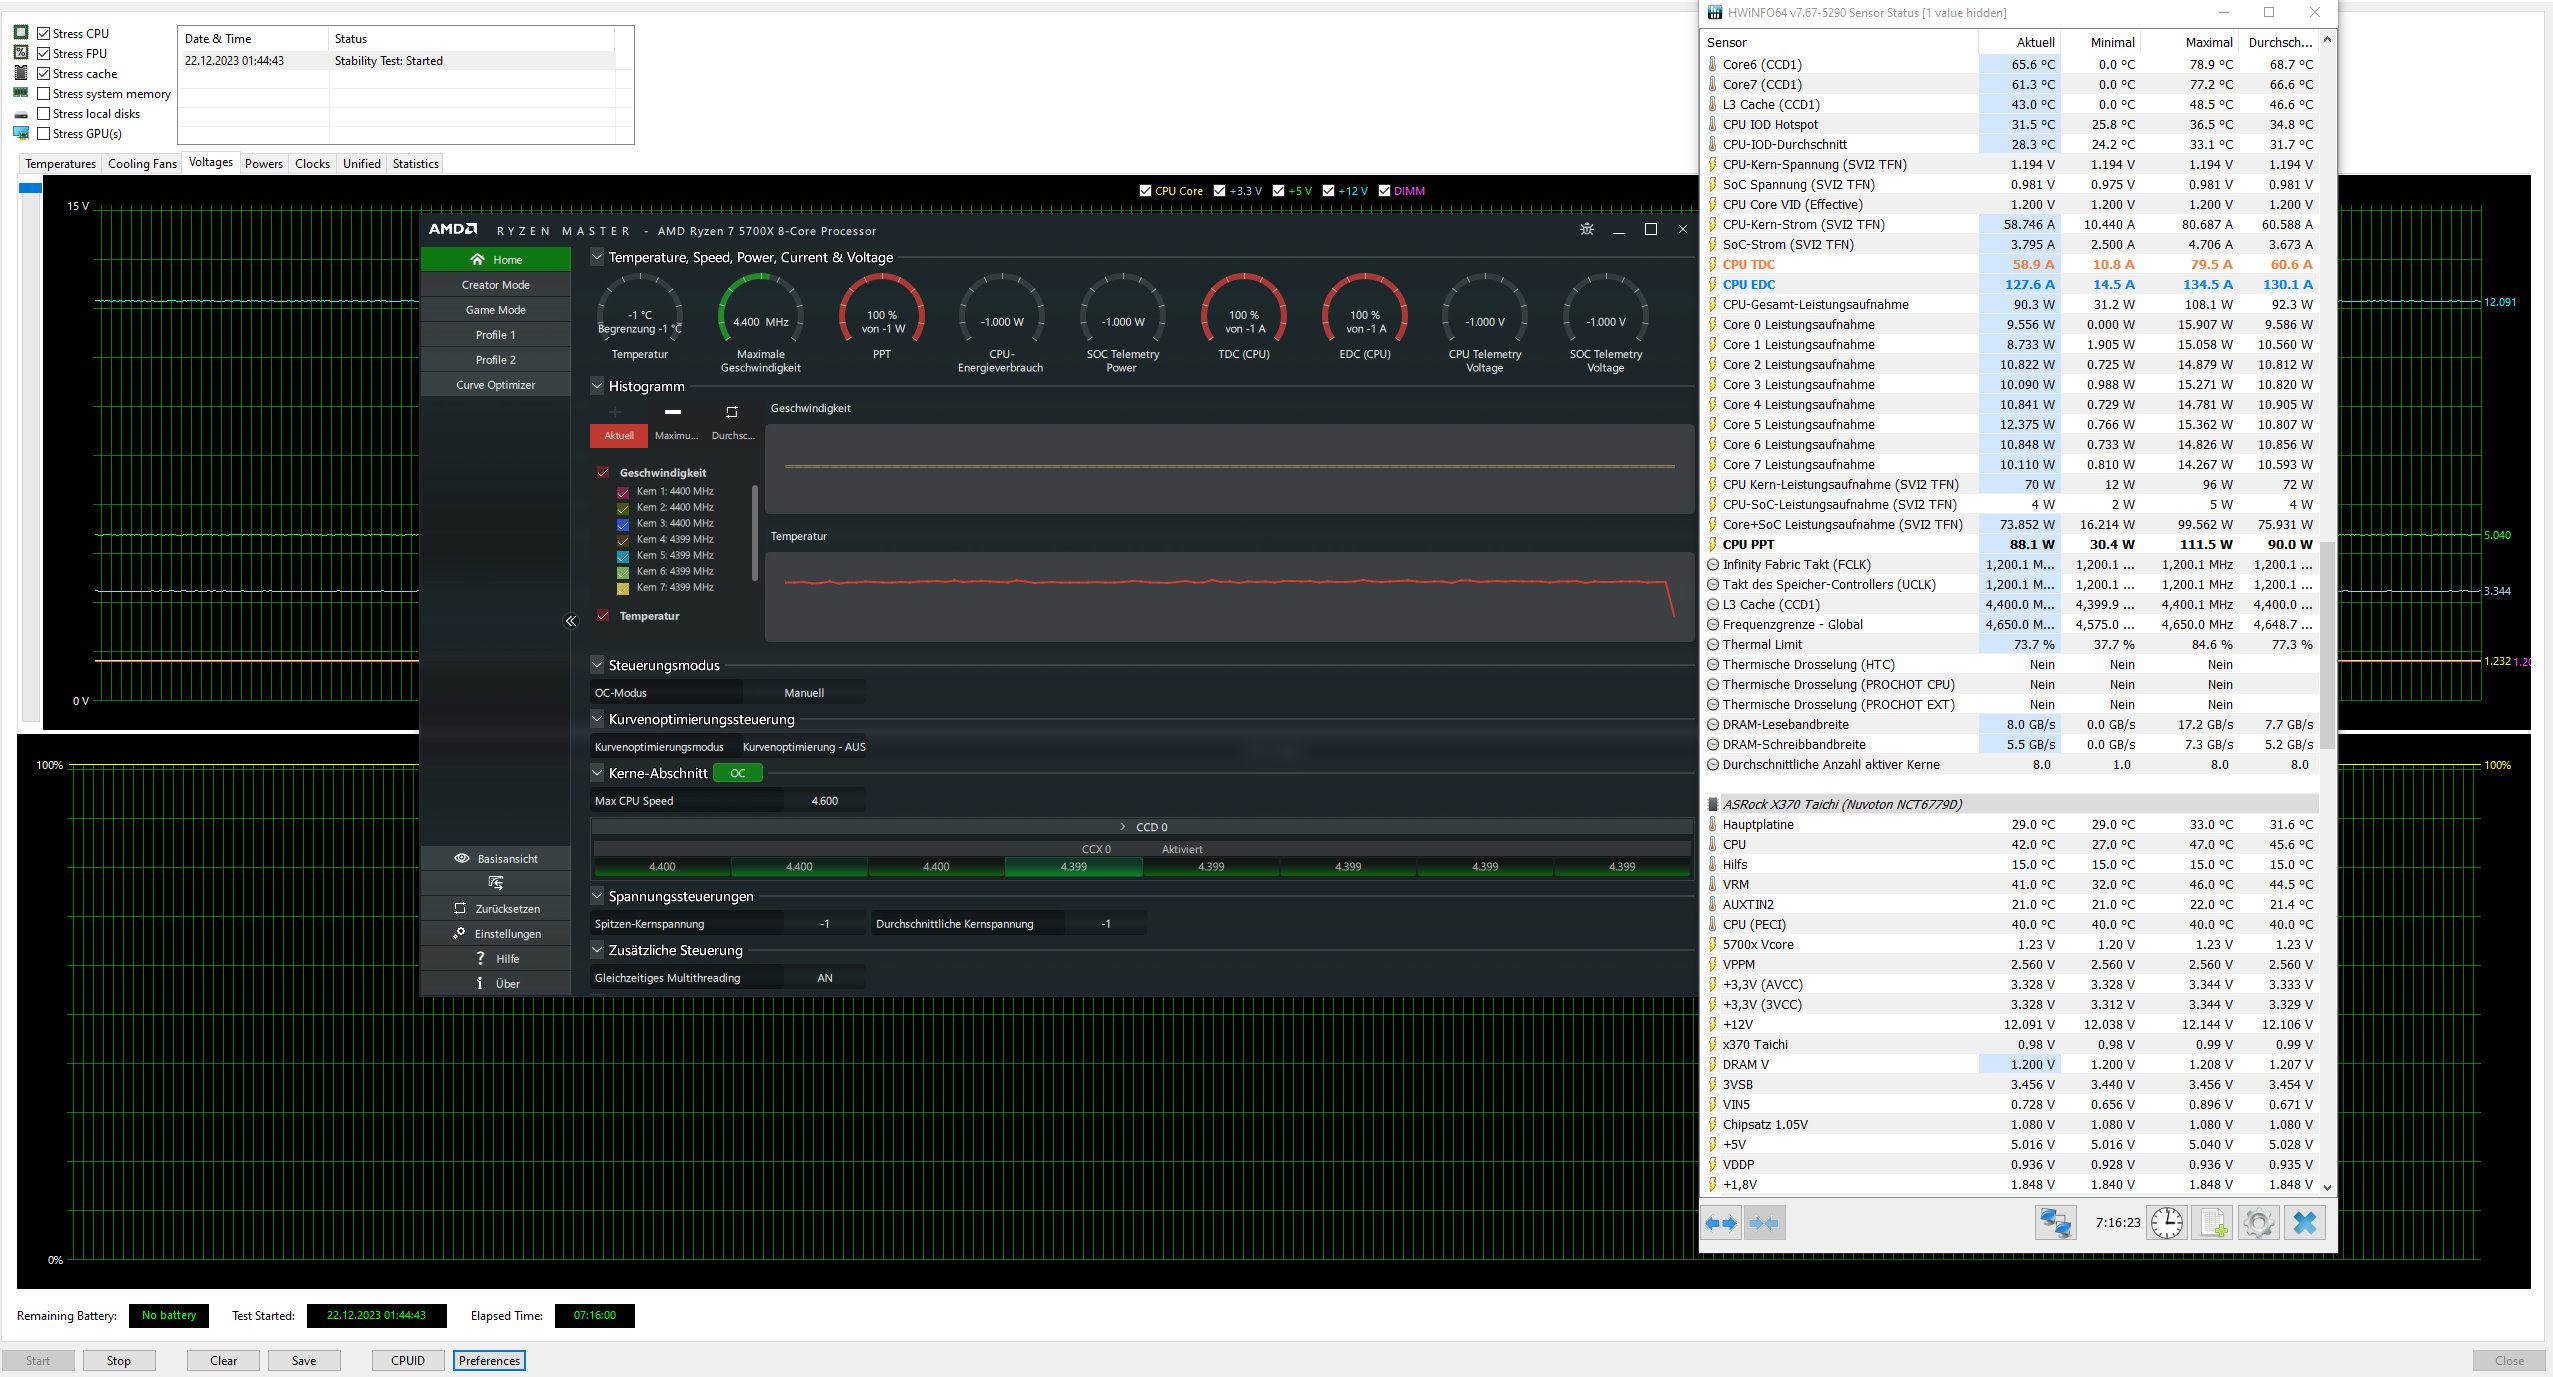Uncheck the Stress FPU checkbox
The image size is (2553, 1377).
coord(43,53)
